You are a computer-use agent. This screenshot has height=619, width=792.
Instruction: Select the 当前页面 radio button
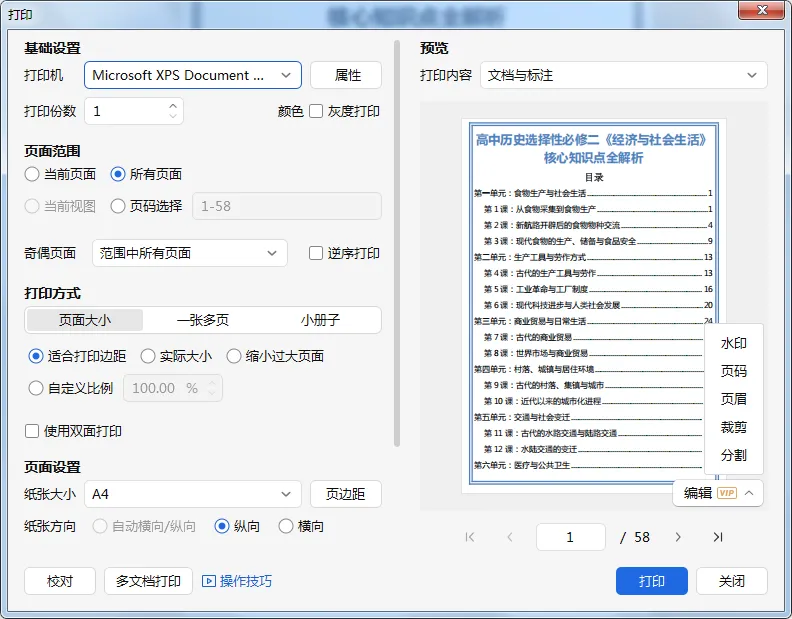click(32, 174)
